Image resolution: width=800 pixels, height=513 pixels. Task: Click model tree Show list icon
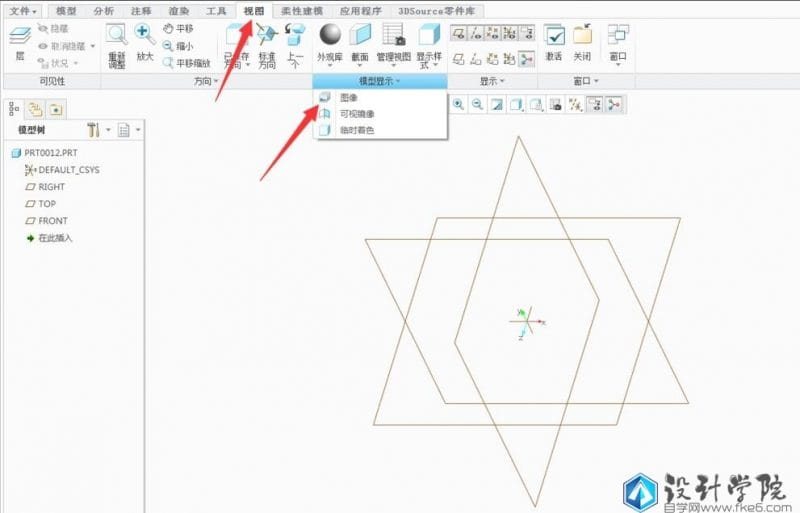(123, 130)
